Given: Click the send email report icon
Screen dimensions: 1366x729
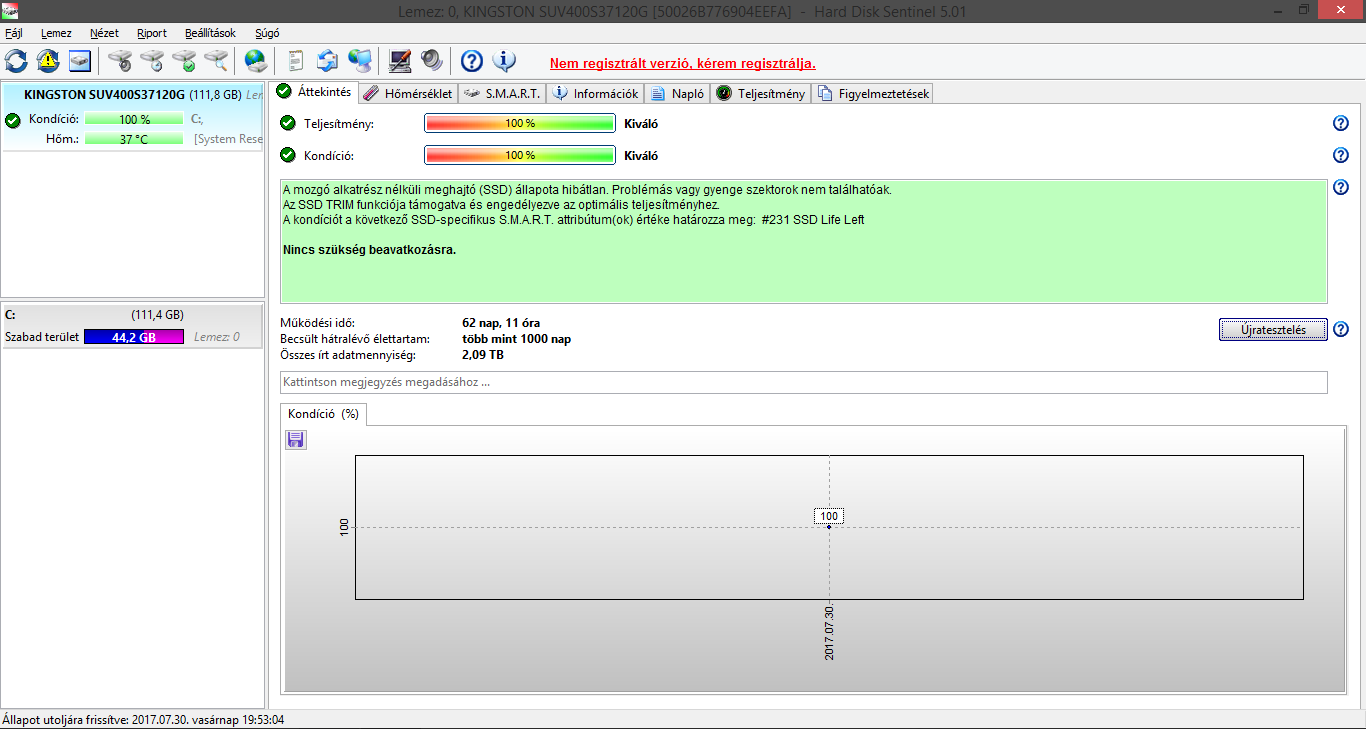Looking at the screenshot, I should 328,61.
